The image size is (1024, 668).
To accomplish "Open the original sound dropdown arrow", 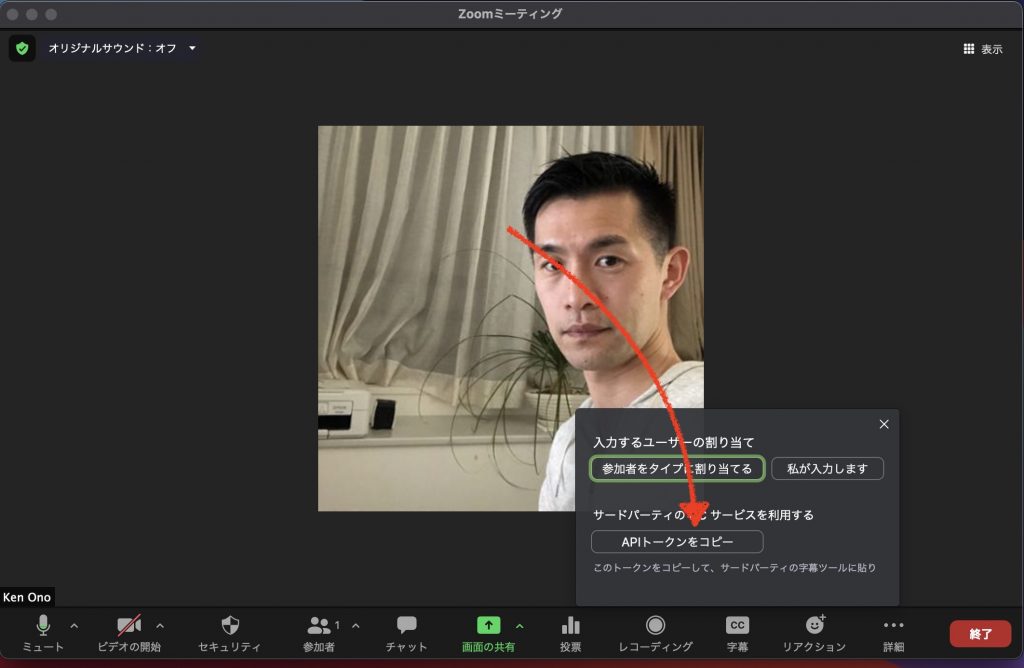I will [190, 48].
